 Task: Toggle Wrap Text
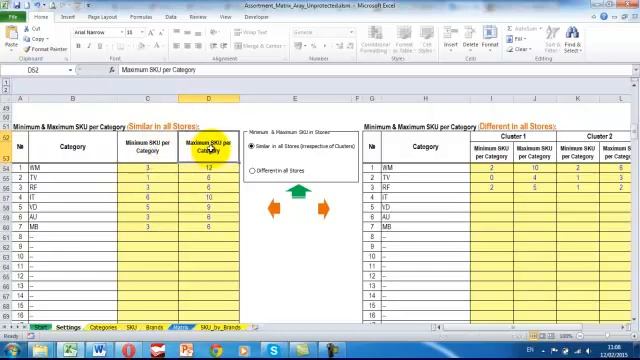(x=251, y=32)
